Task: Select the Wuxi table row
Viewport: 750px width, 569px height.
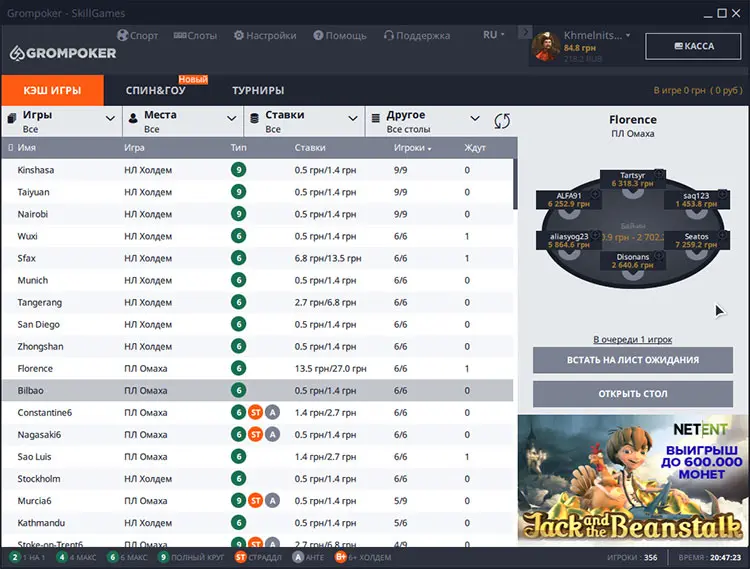Action: (x=257, y=236)
